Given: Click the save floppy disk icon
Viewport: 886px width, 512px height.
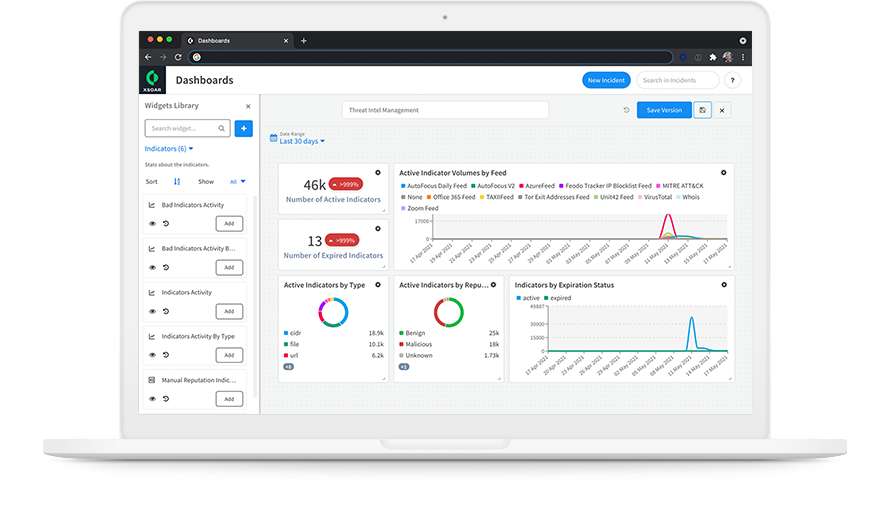Looking at the screenshot, I should pyautogui.click(x=703, y=110).
